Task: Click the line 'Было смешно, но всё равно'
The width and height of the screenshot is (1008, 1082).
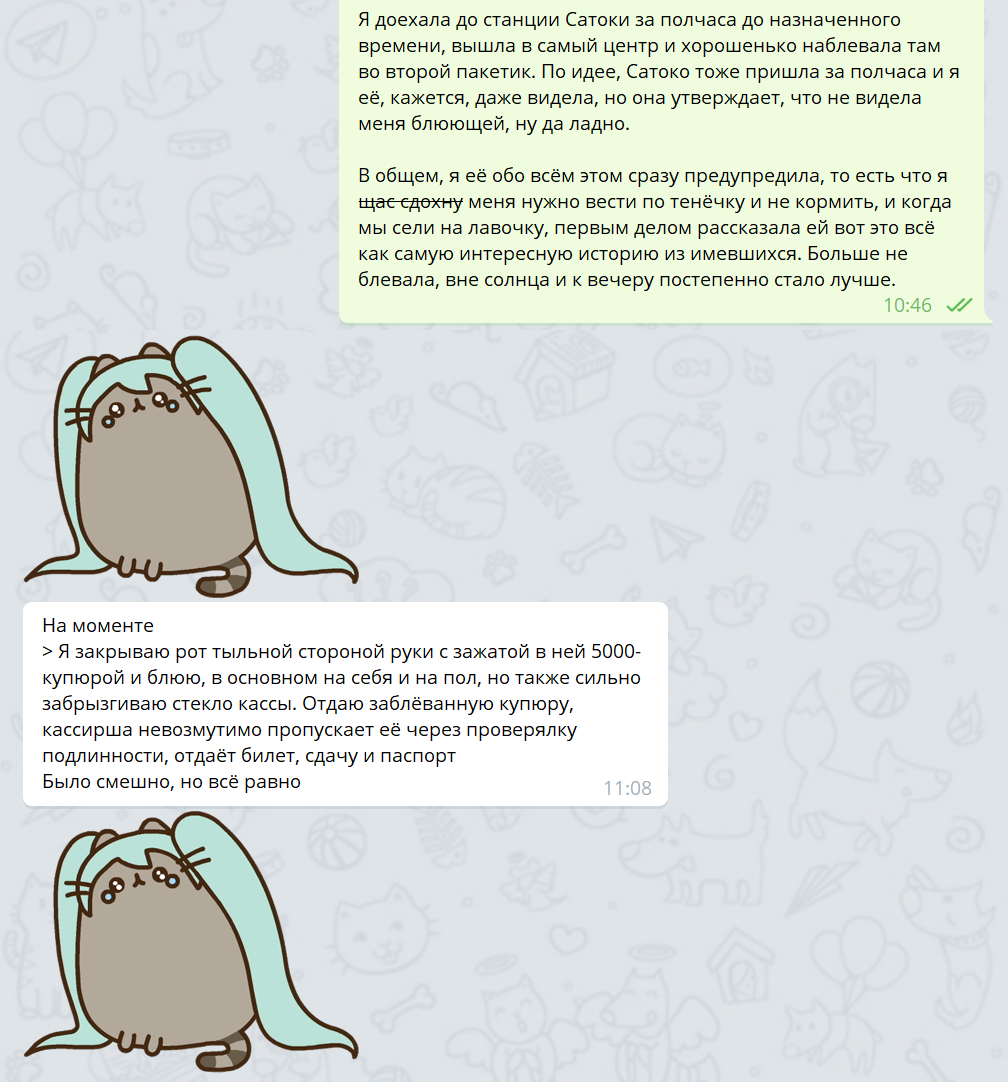Action: click(171, 782)
